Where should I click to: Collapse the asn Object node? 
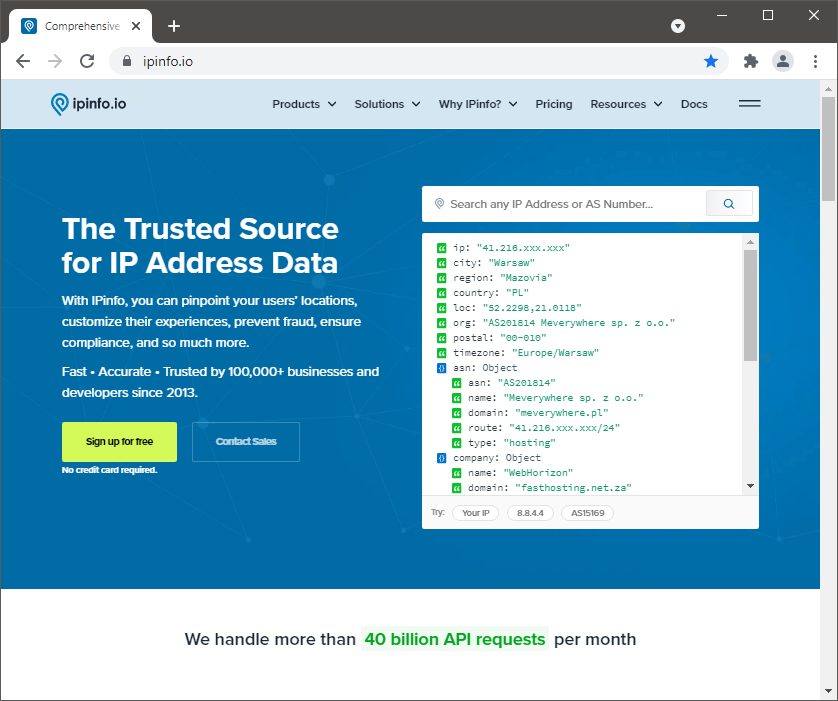(x=441, y=368)
